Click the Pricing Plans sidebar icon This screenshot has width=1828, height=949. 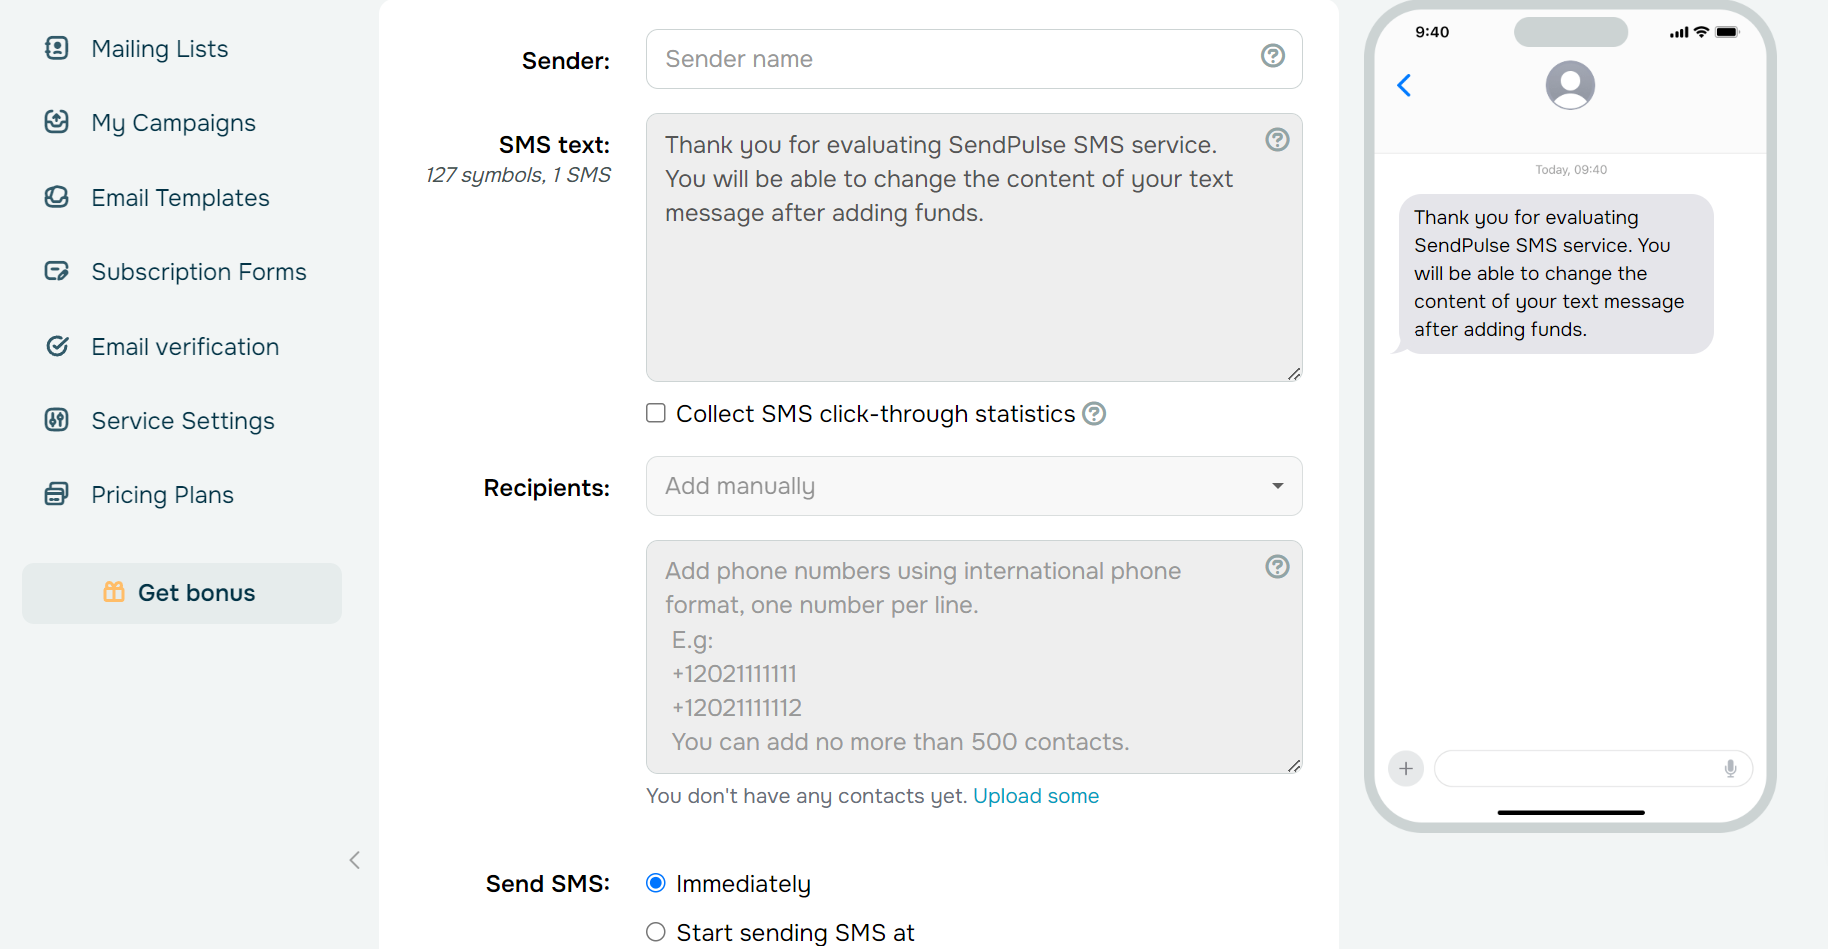57,494
